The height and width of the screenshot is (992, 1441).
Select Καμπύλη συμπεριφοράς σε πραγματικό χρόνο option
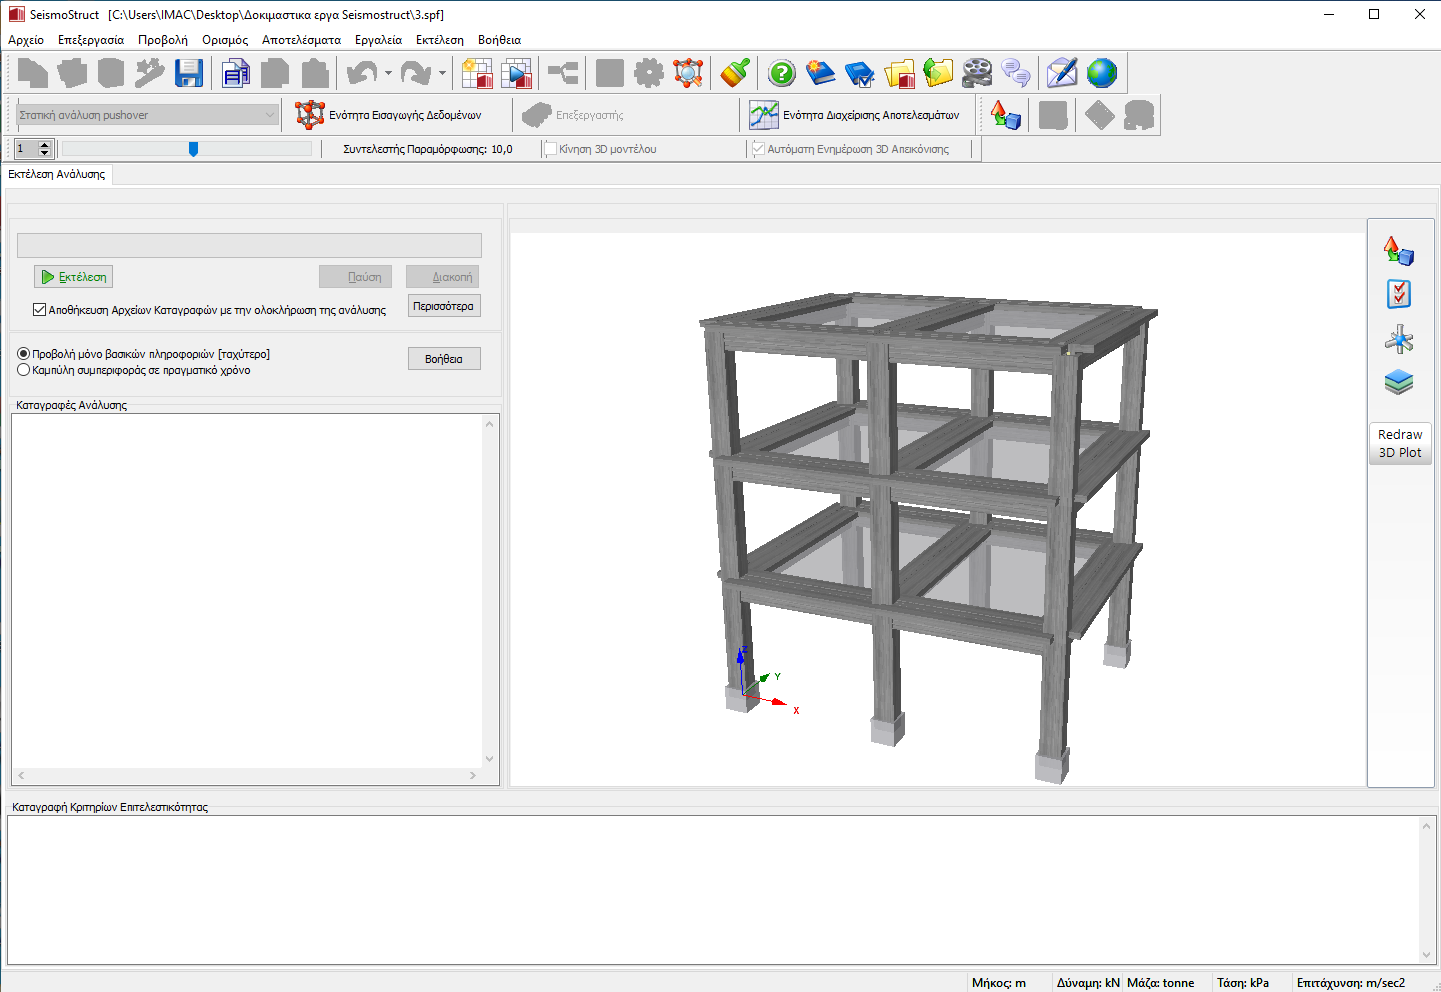coord(24,370)
